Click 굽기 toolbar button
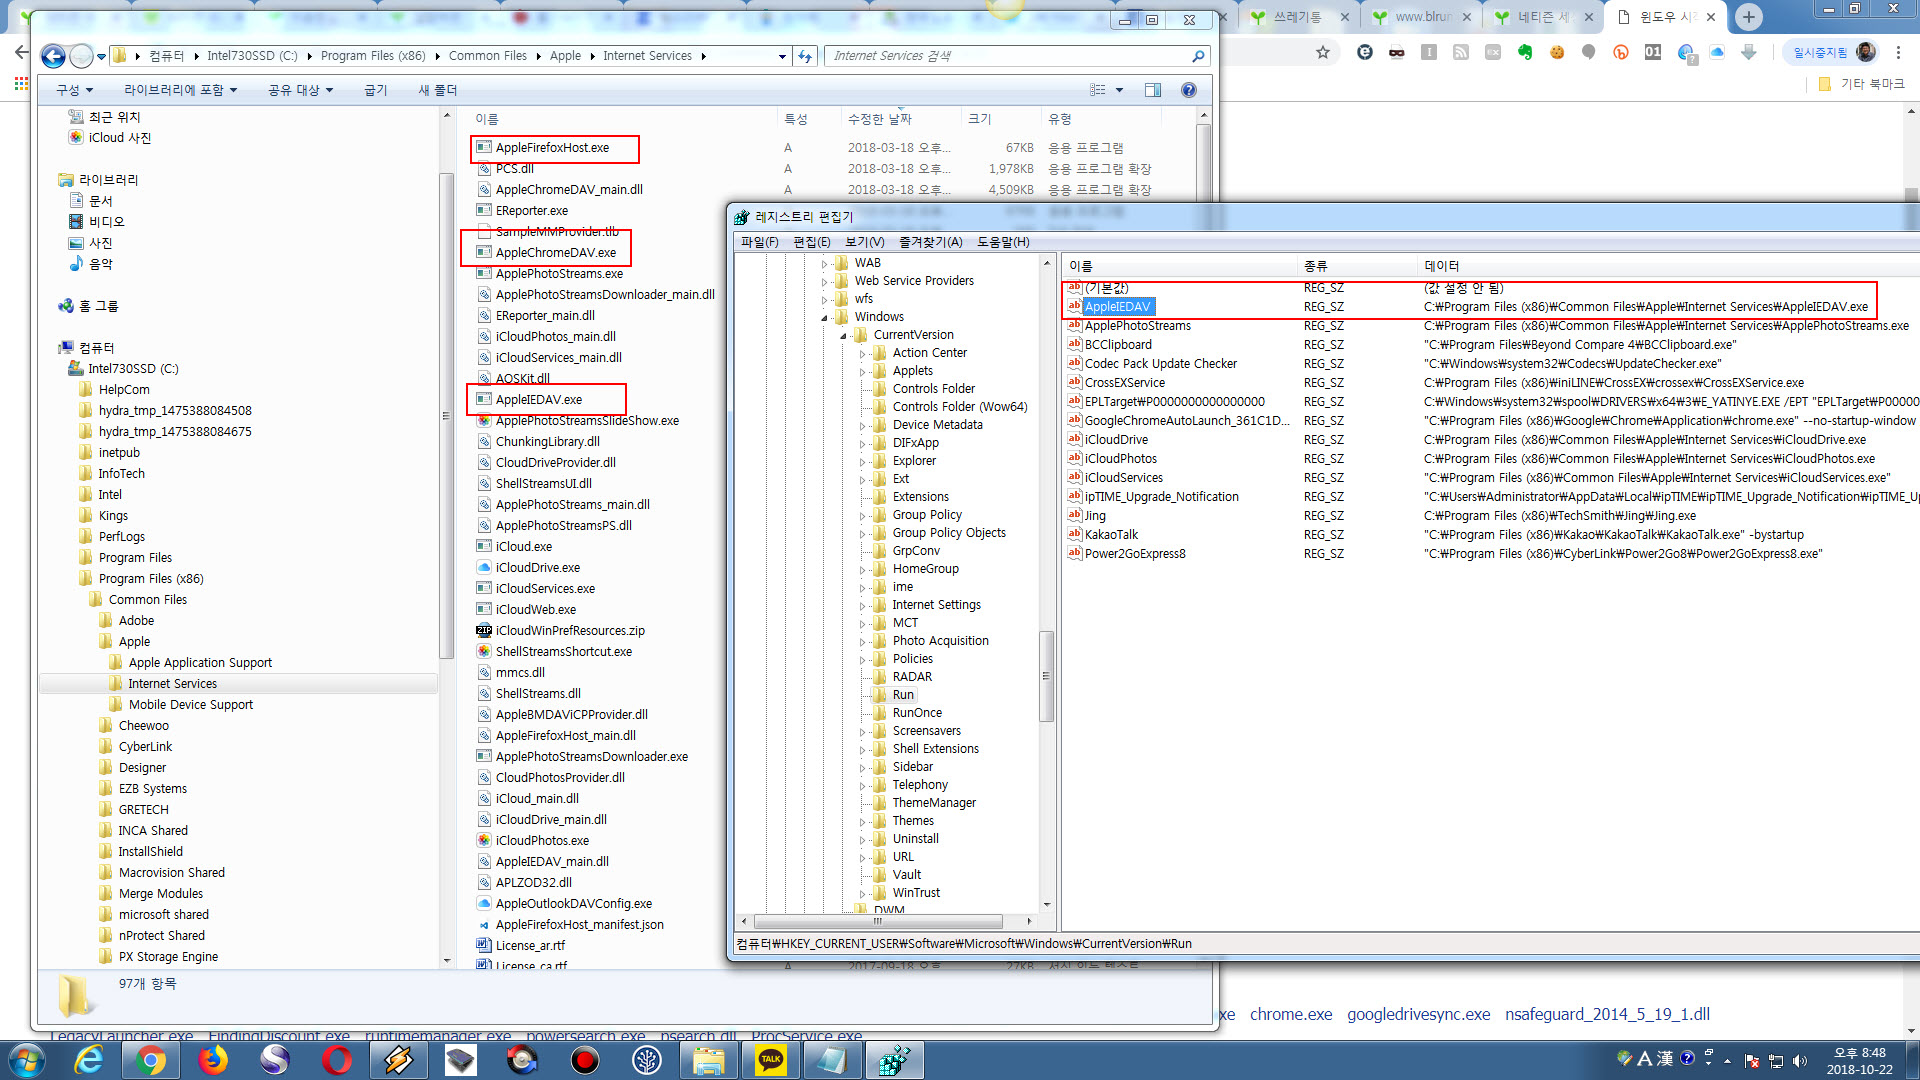1920x1080 pixels. point(376,90)
